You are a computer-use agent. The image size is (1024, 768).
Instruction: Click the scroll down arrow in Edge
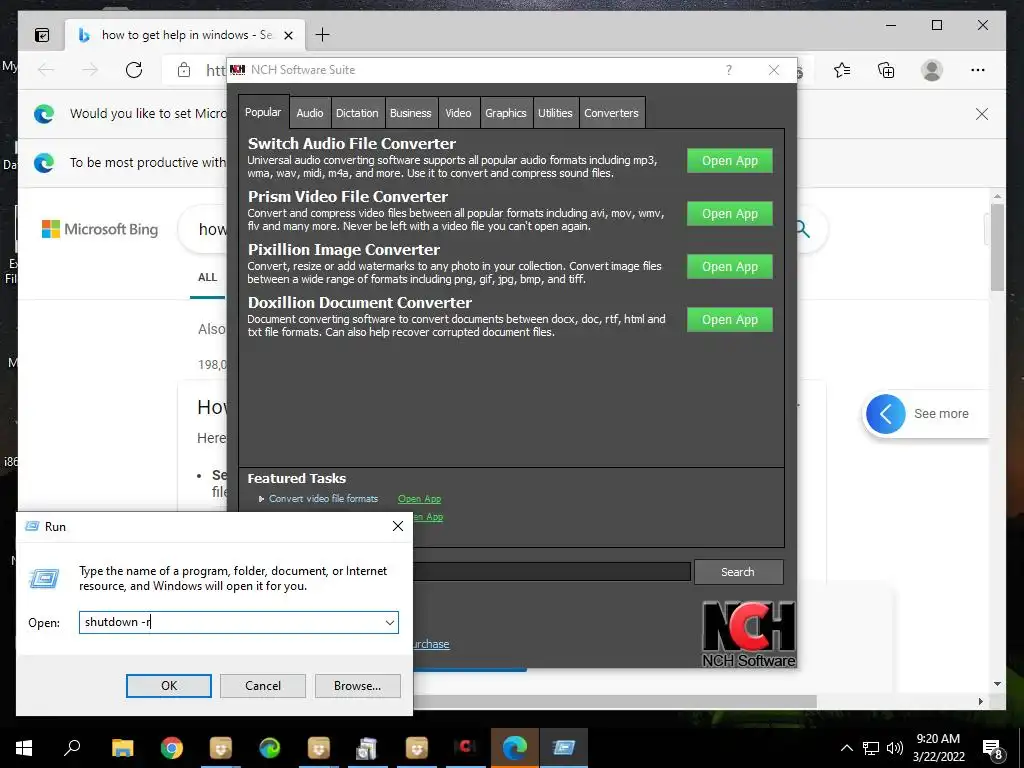click(x=997, y=684)
